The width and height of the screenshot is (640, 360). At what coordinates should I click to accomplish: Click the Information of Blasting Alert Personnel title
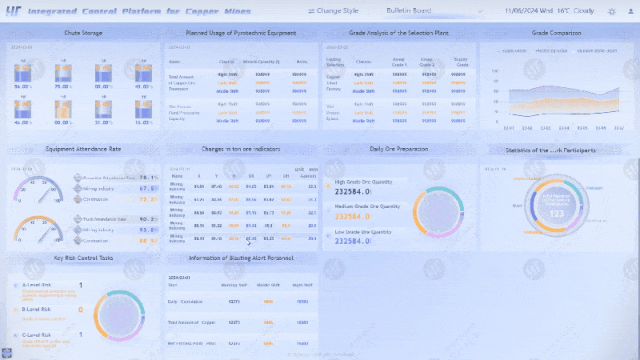point(241,258)
